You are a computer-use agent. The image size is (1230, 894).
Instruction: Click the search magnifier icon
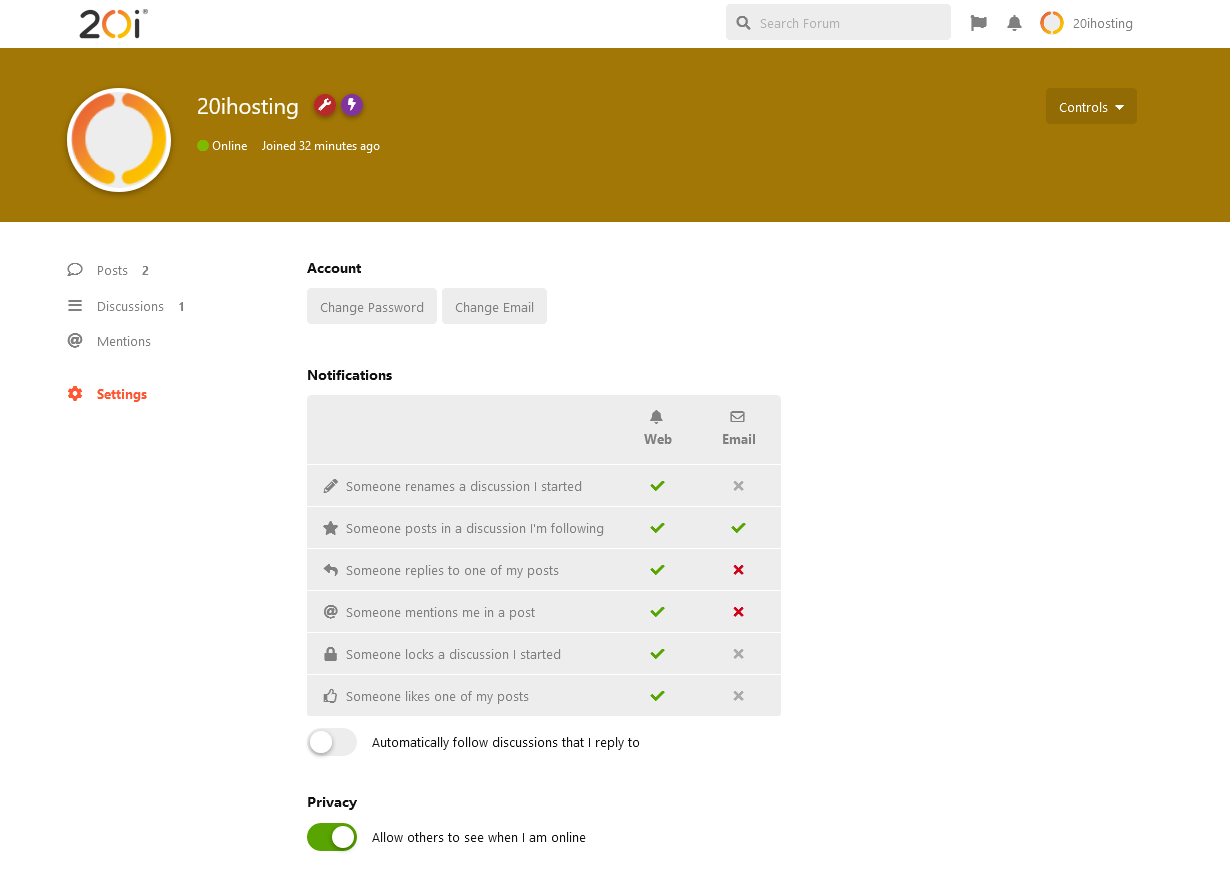pos(743,23)
